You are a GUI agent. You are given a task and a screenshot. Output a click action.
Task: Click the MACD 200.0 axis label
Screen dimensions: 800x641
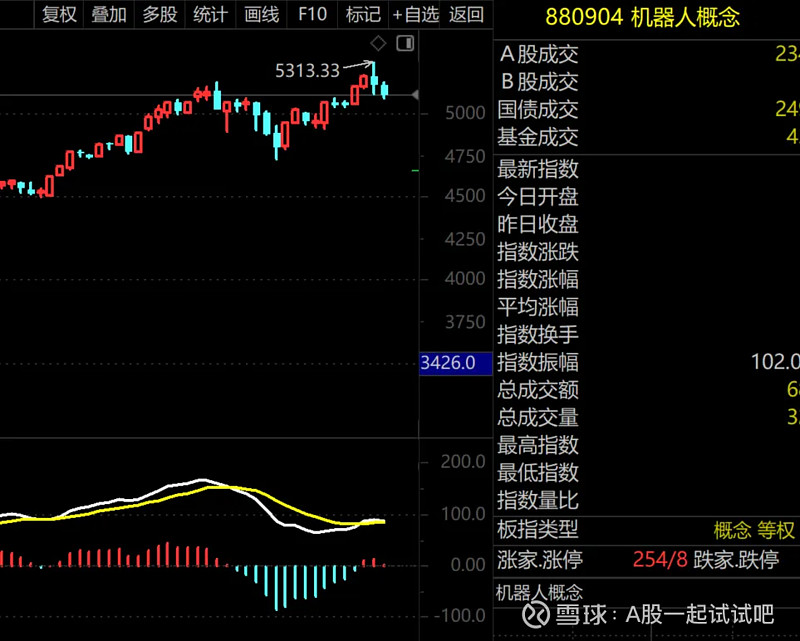(463, 461)
